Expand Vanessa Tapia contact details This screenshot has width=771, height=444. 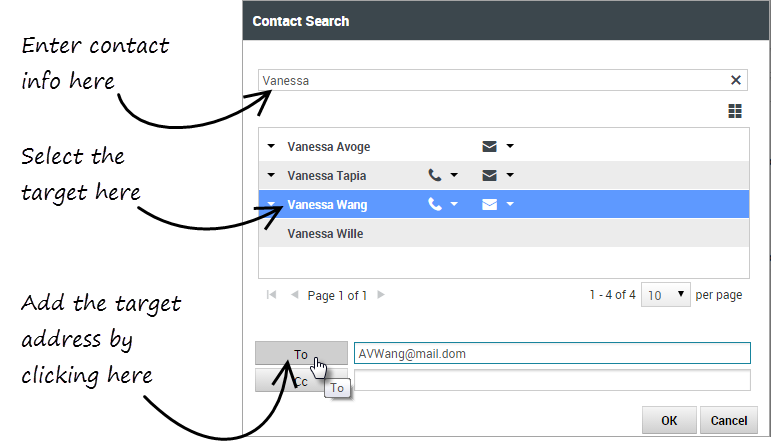click(271, 176)
